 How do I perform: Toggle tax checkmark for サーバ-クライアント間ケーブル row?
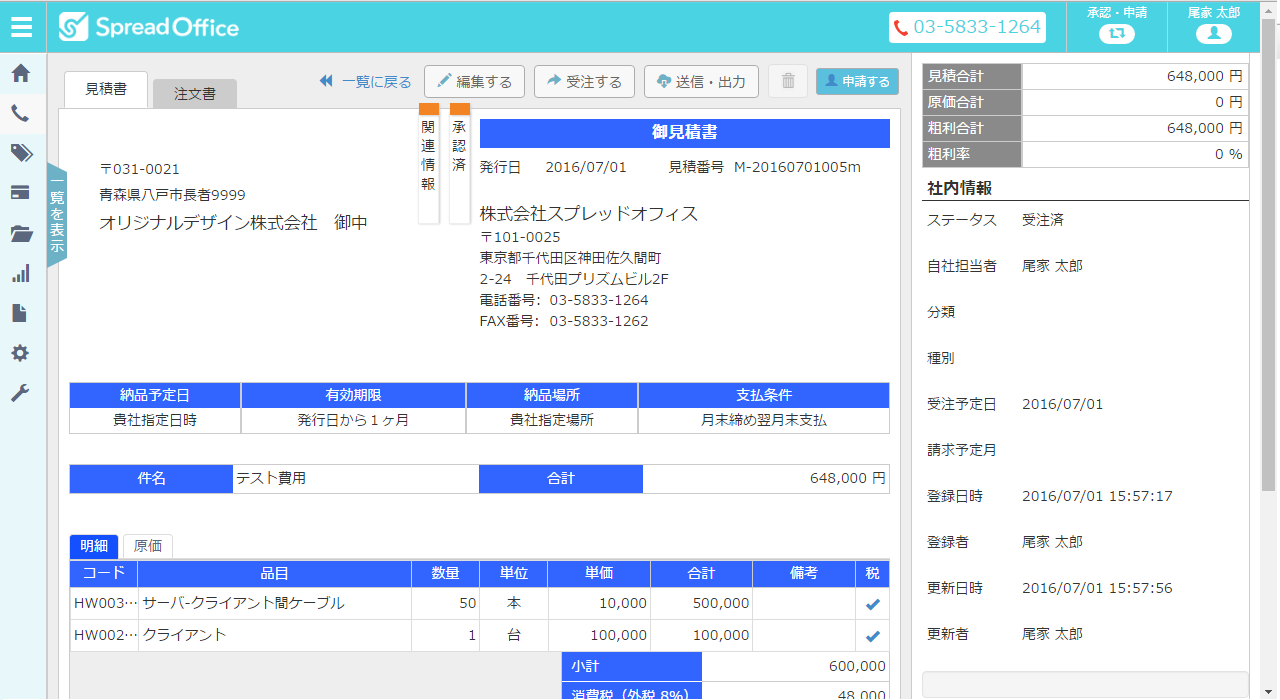pos(872,604)
